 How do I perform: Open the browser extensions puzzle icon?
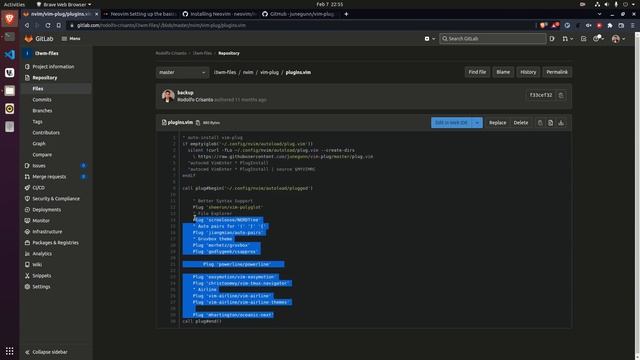[610, 25]
